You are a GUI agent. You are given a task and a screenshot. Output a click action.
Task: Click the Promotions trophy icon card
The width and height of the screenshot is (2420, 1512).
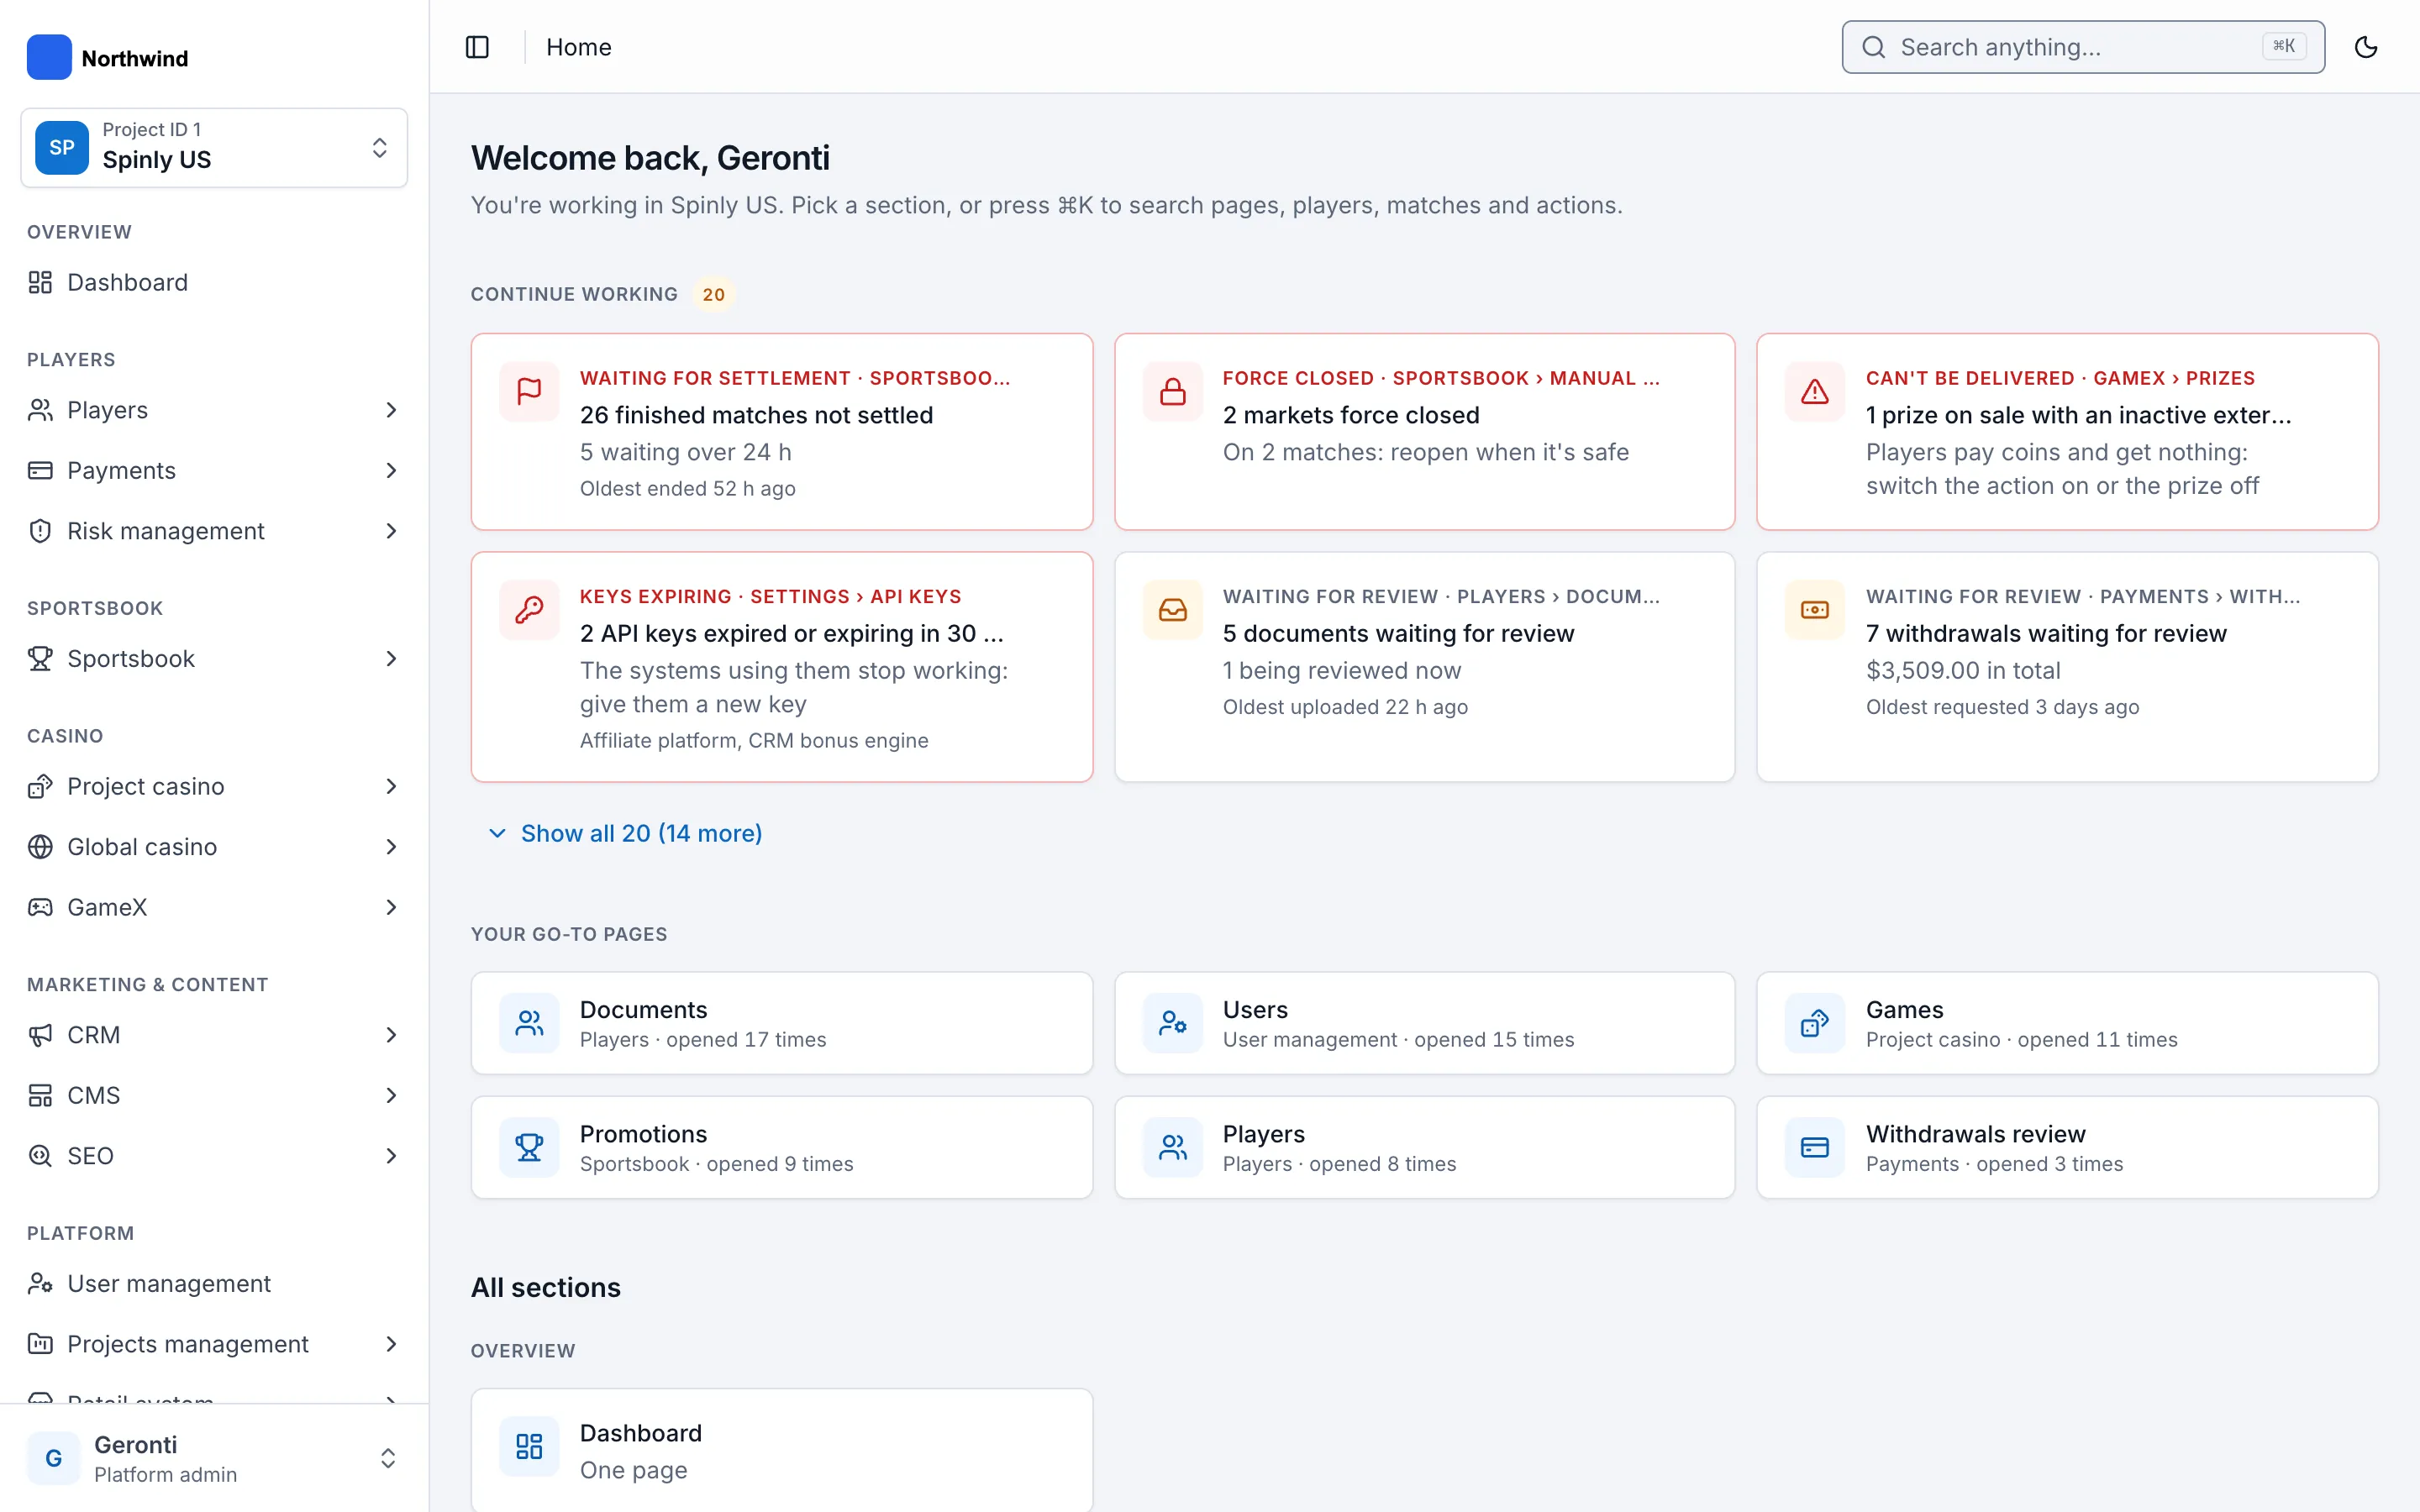529,1147
